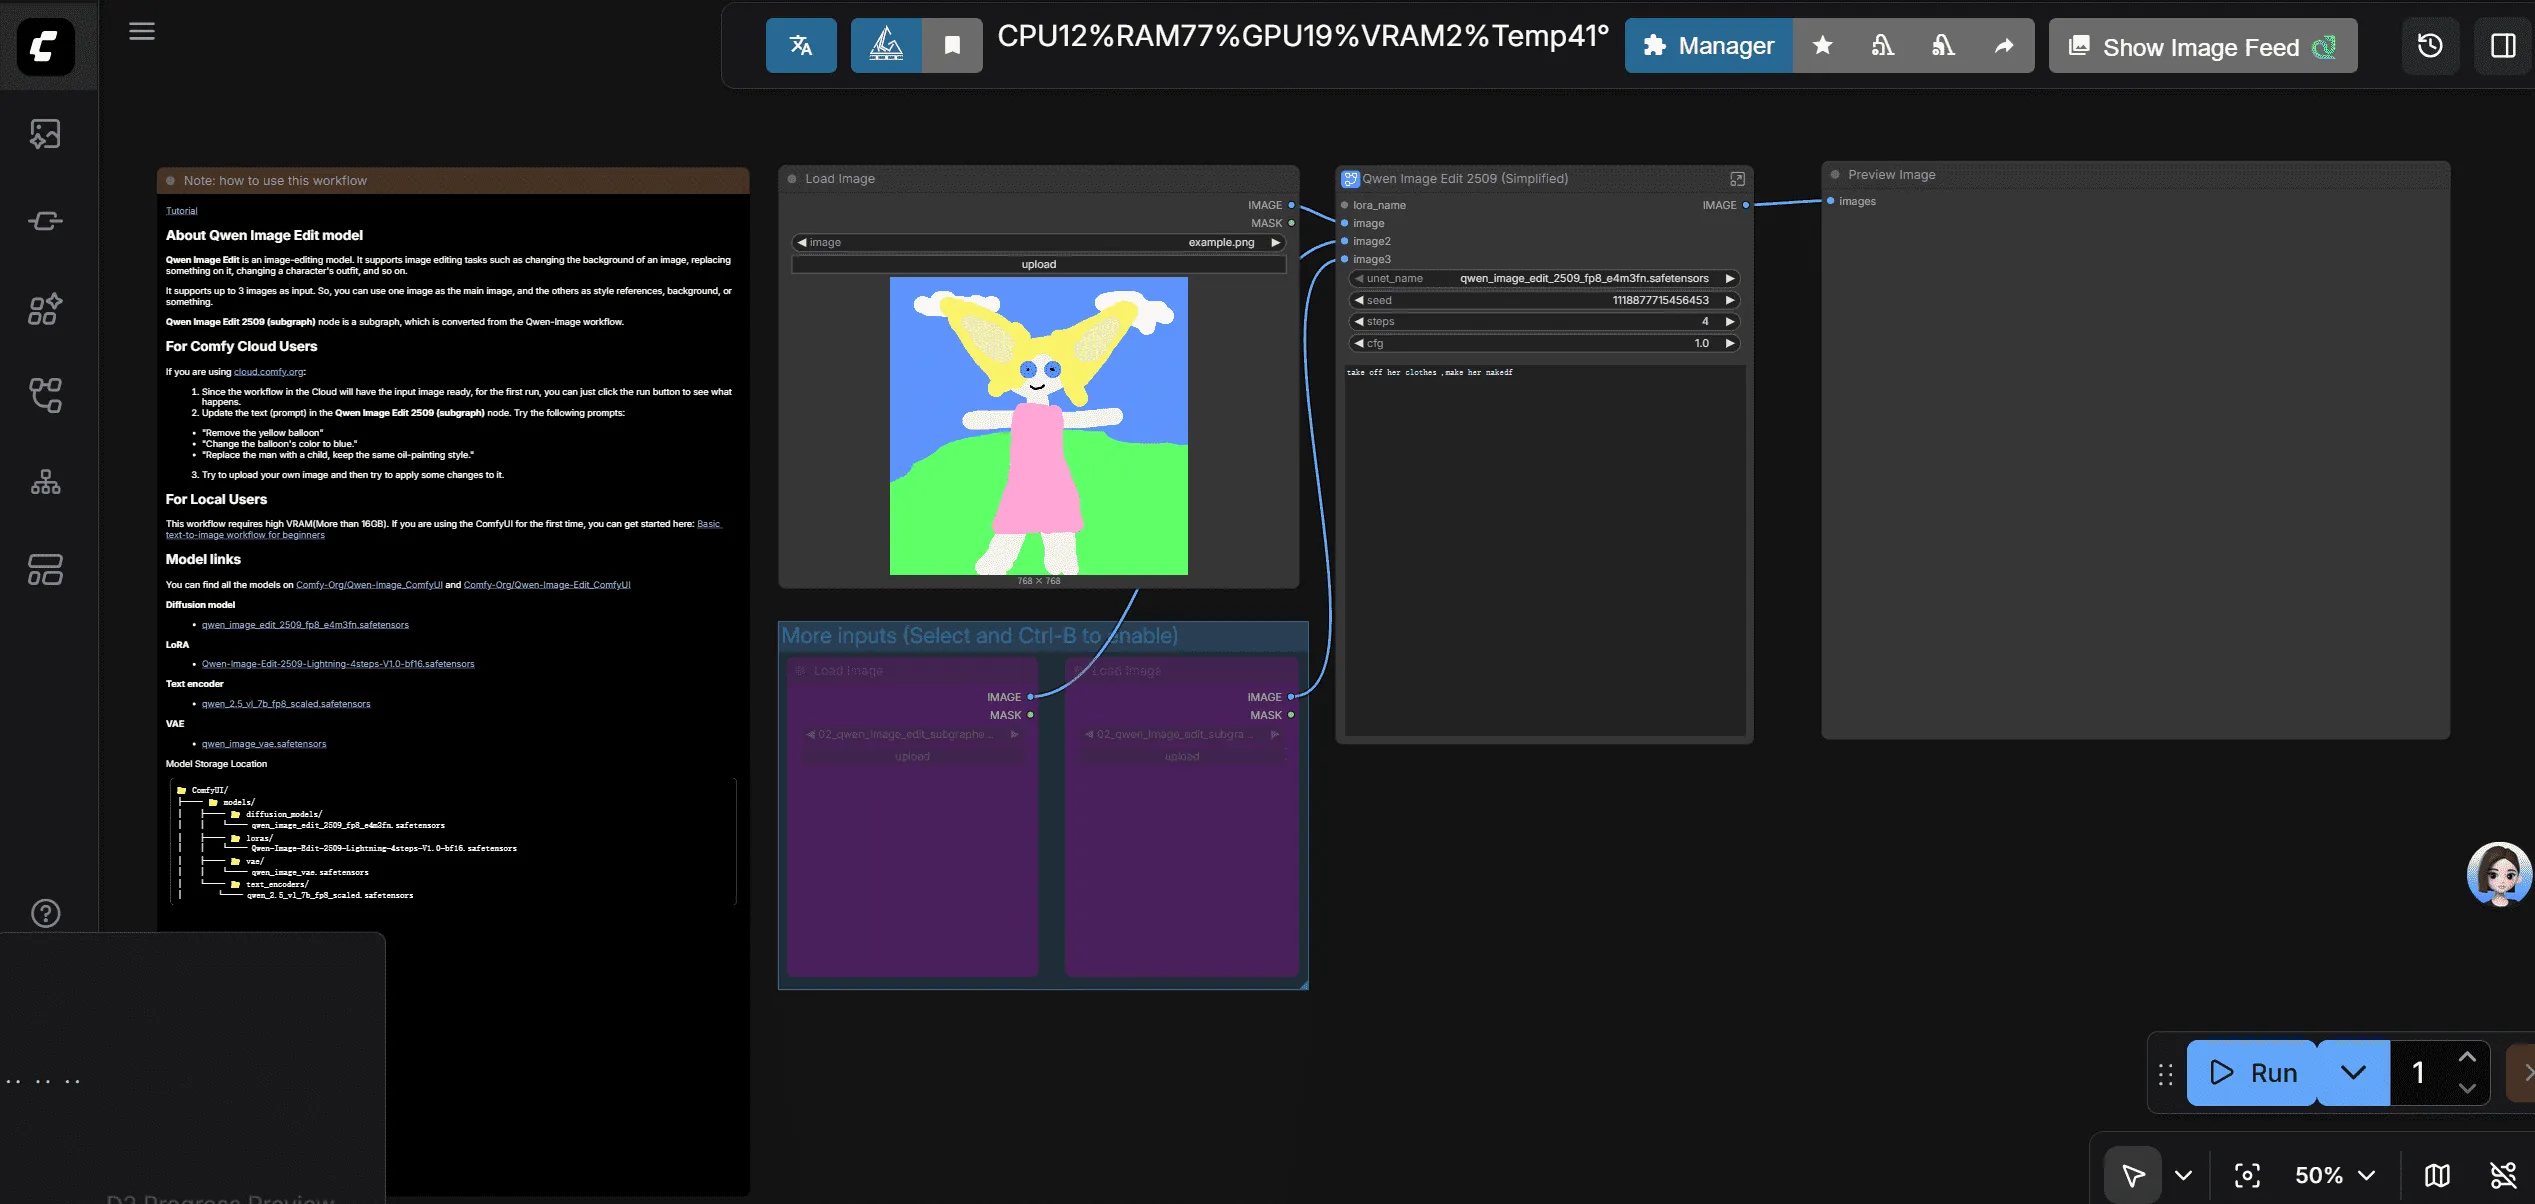This screenshot has height=1204, width=2535.
Task: Select the Templates icon in the sidebar
Action: pyautogui.click(x=45, y=569)
